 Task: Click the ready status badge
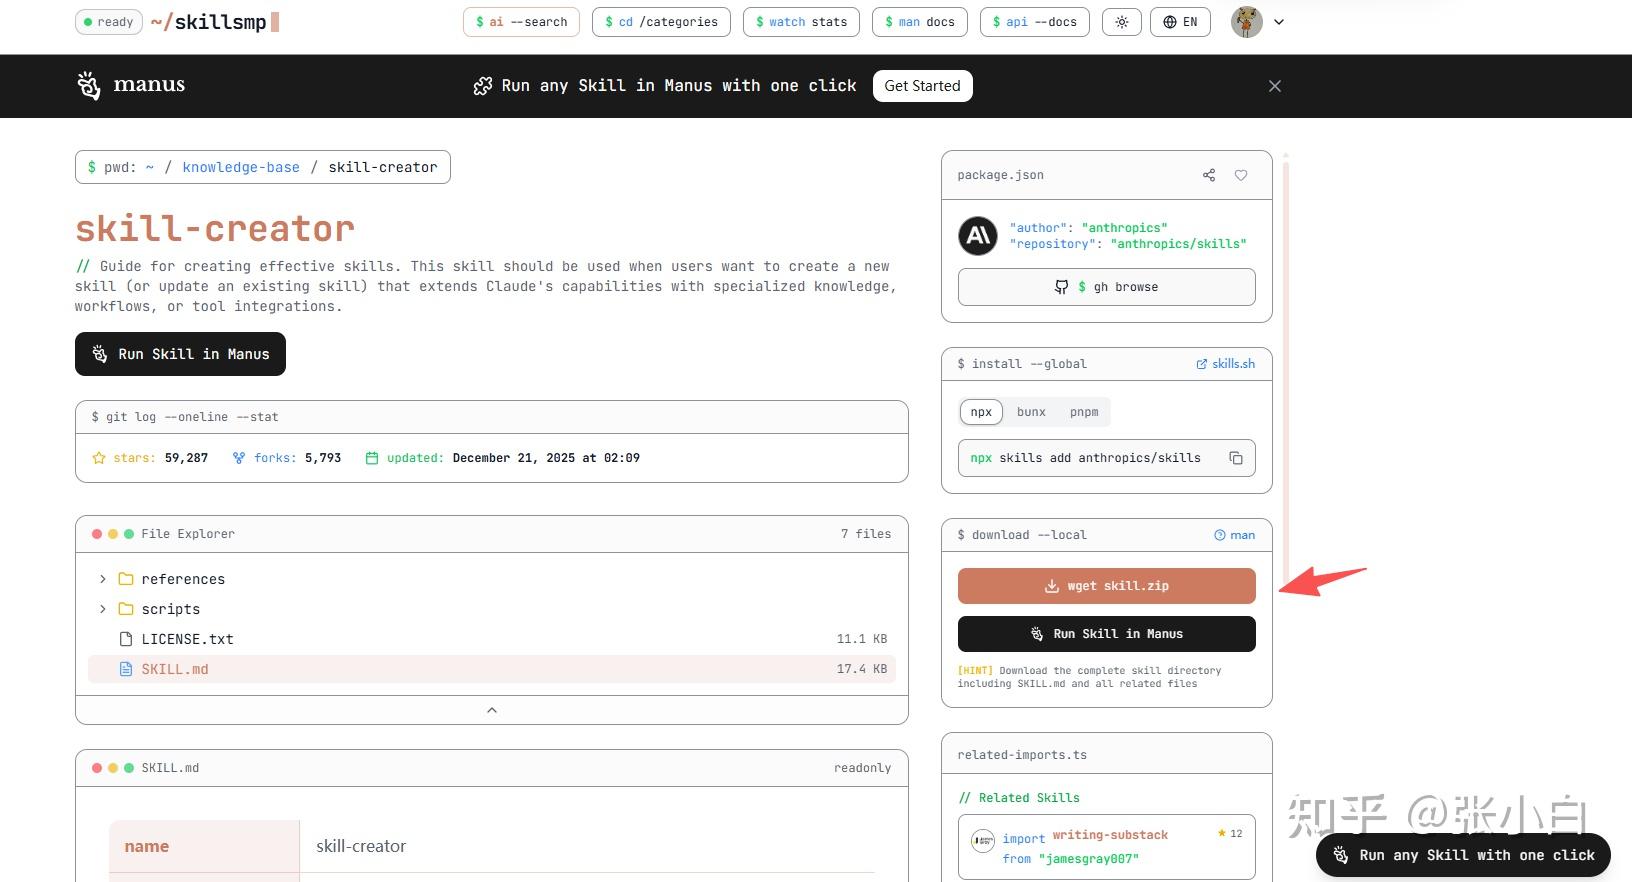tap(109, 22)
